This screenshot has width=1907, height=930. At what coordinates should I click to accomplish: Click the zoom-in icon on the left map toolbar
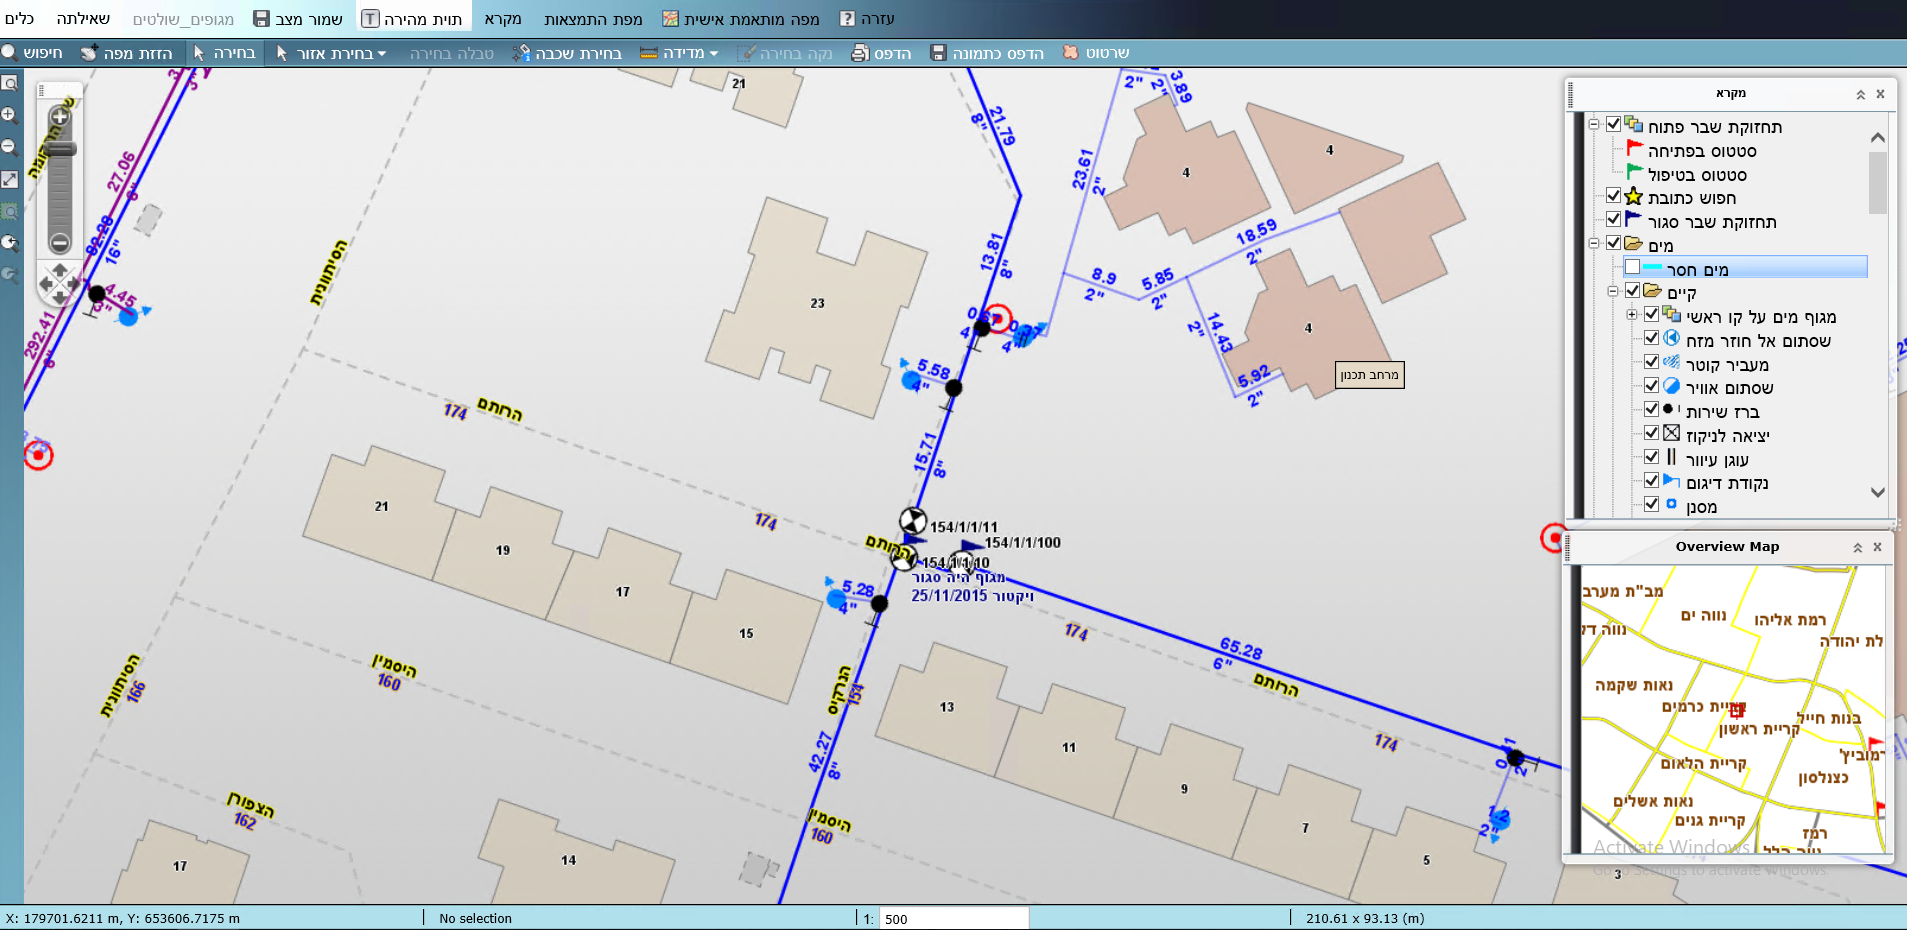pos(10,115)
